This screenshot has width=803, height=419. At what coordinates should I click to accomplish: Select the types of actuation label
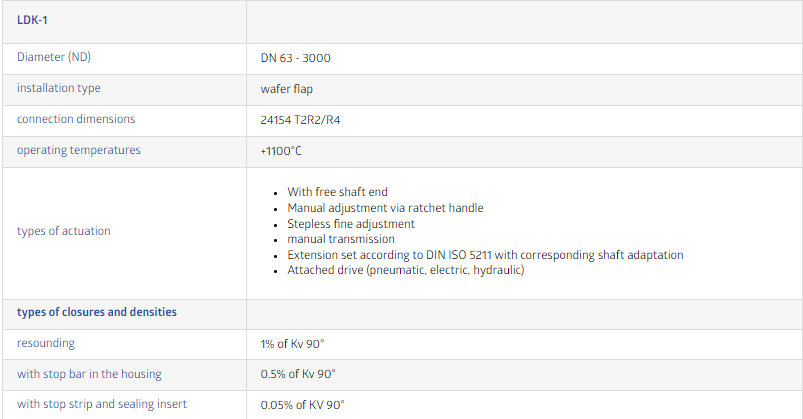64,231
